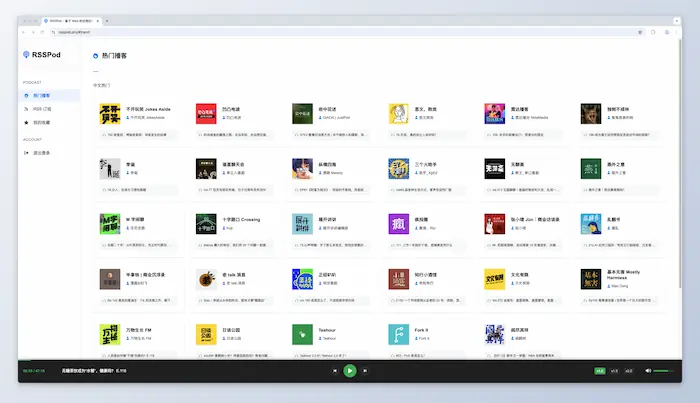The width and height of the screenshot is (700, 403).
Task: Click the page vertical scrollbar
Action: click(x=680, y=163)
